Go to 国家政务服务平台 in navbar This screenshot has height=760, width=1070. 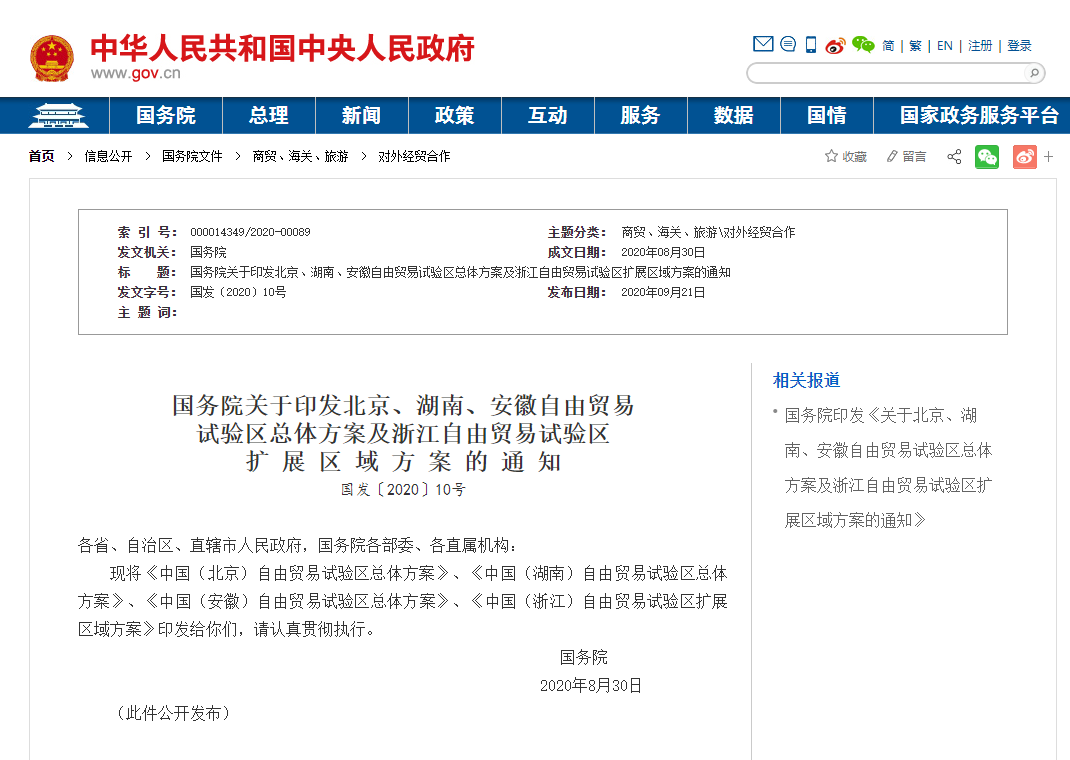click(978, 116)
